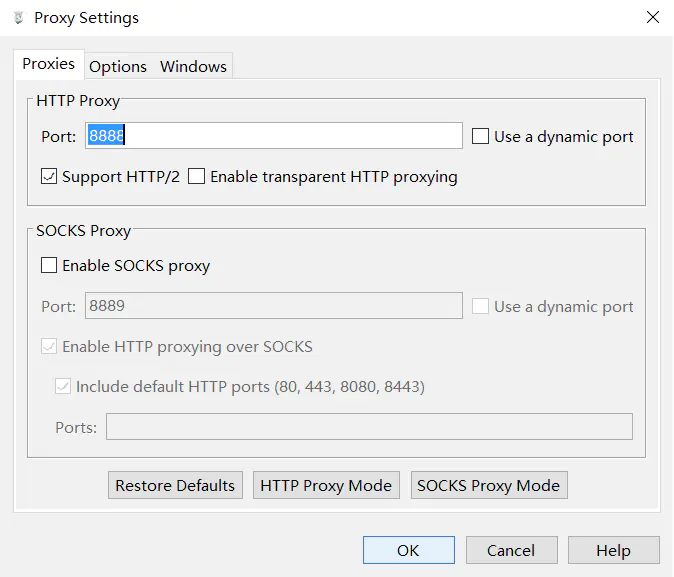This screenshot has height=577, width=674.
Task: Open Help for Proxy Settings
Action: point(613,550)
